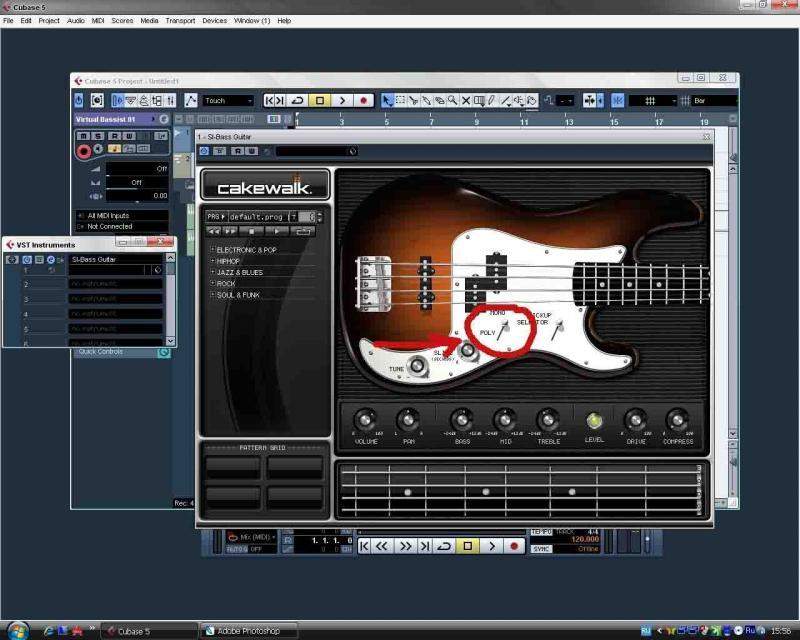
Task: Solo the Virtual Bassist 01 track
Action: pos(98,136)
